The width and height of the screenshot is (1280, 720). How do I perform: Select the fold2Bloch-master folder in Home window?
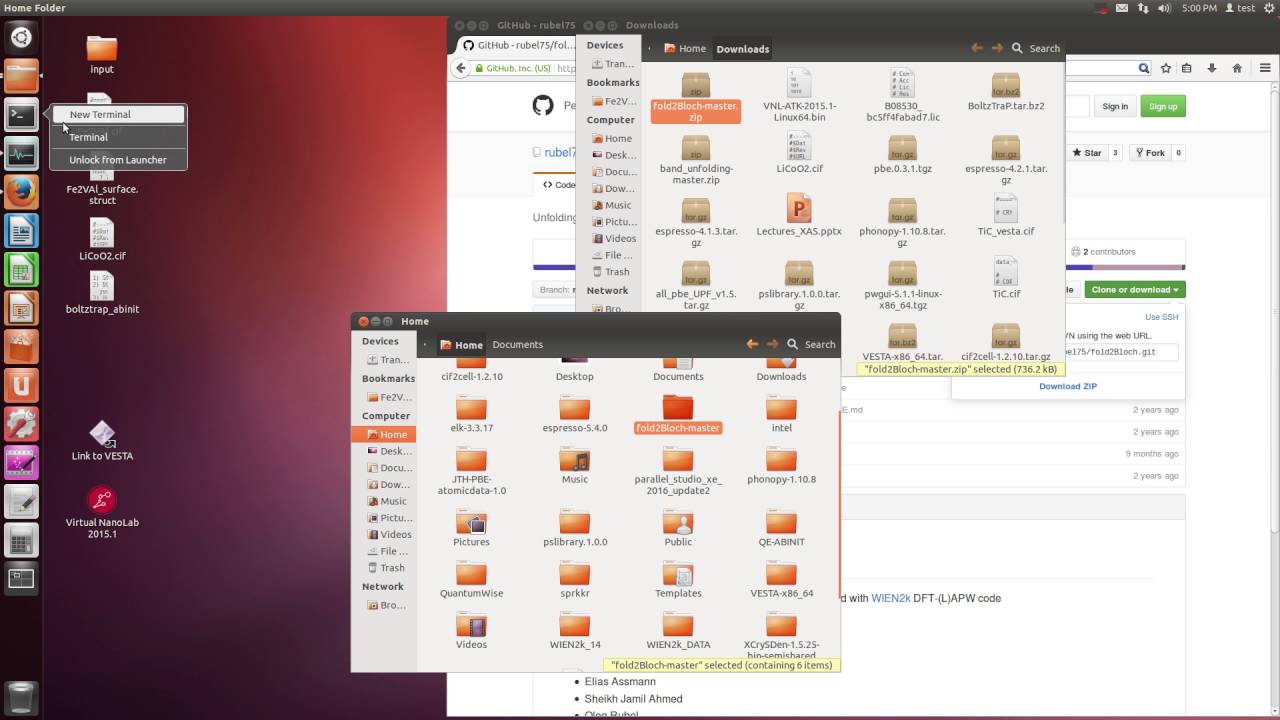click(x=678, y=414)
